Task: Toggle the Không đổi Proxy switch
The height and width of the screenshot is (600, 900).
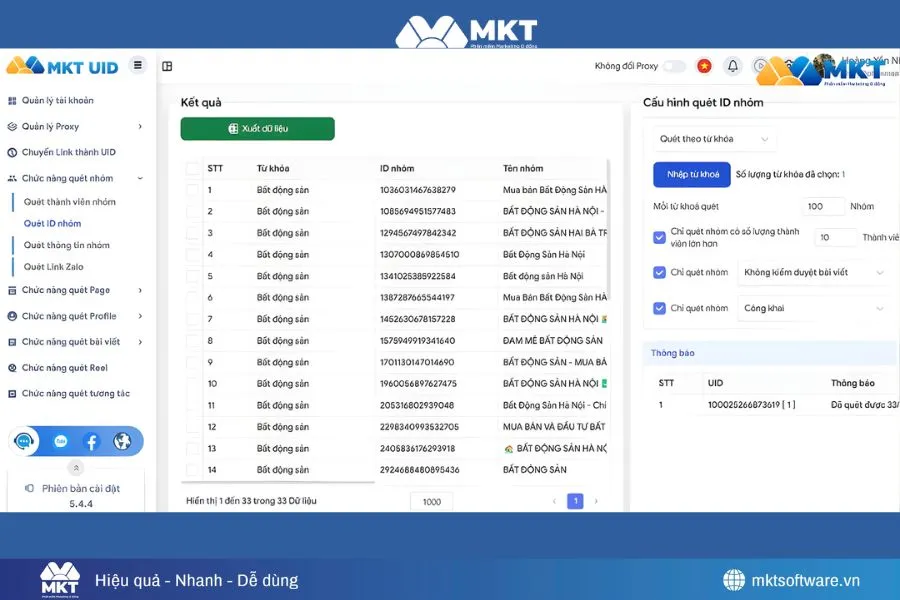Action: [675, 65]
